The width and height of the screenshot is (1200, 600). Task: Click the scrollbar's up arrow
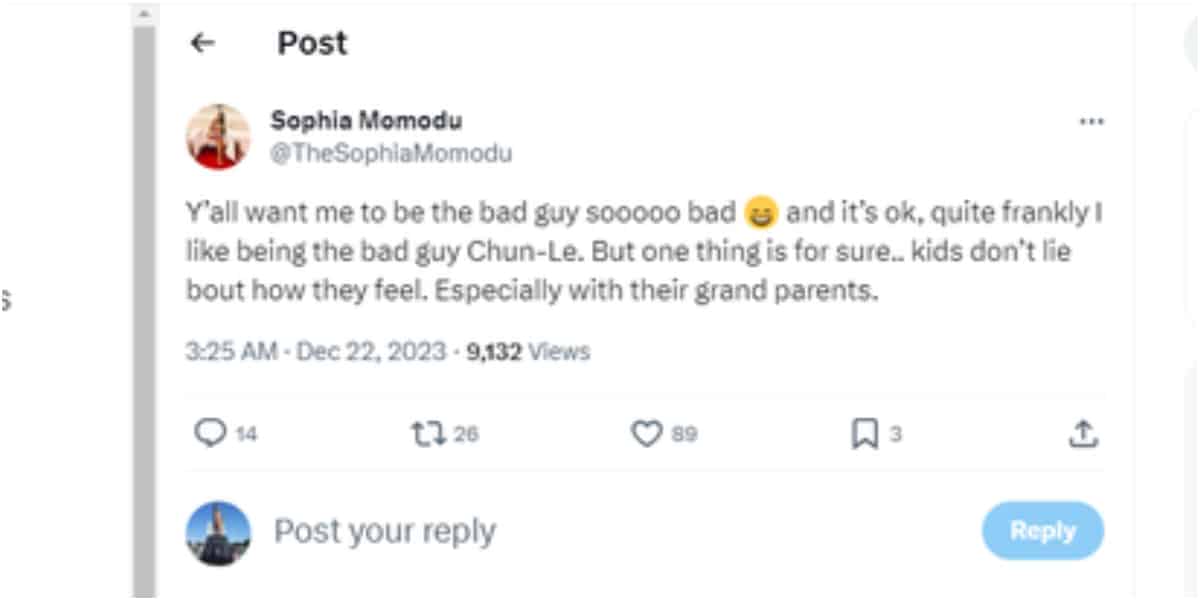(x=145, y=14)
